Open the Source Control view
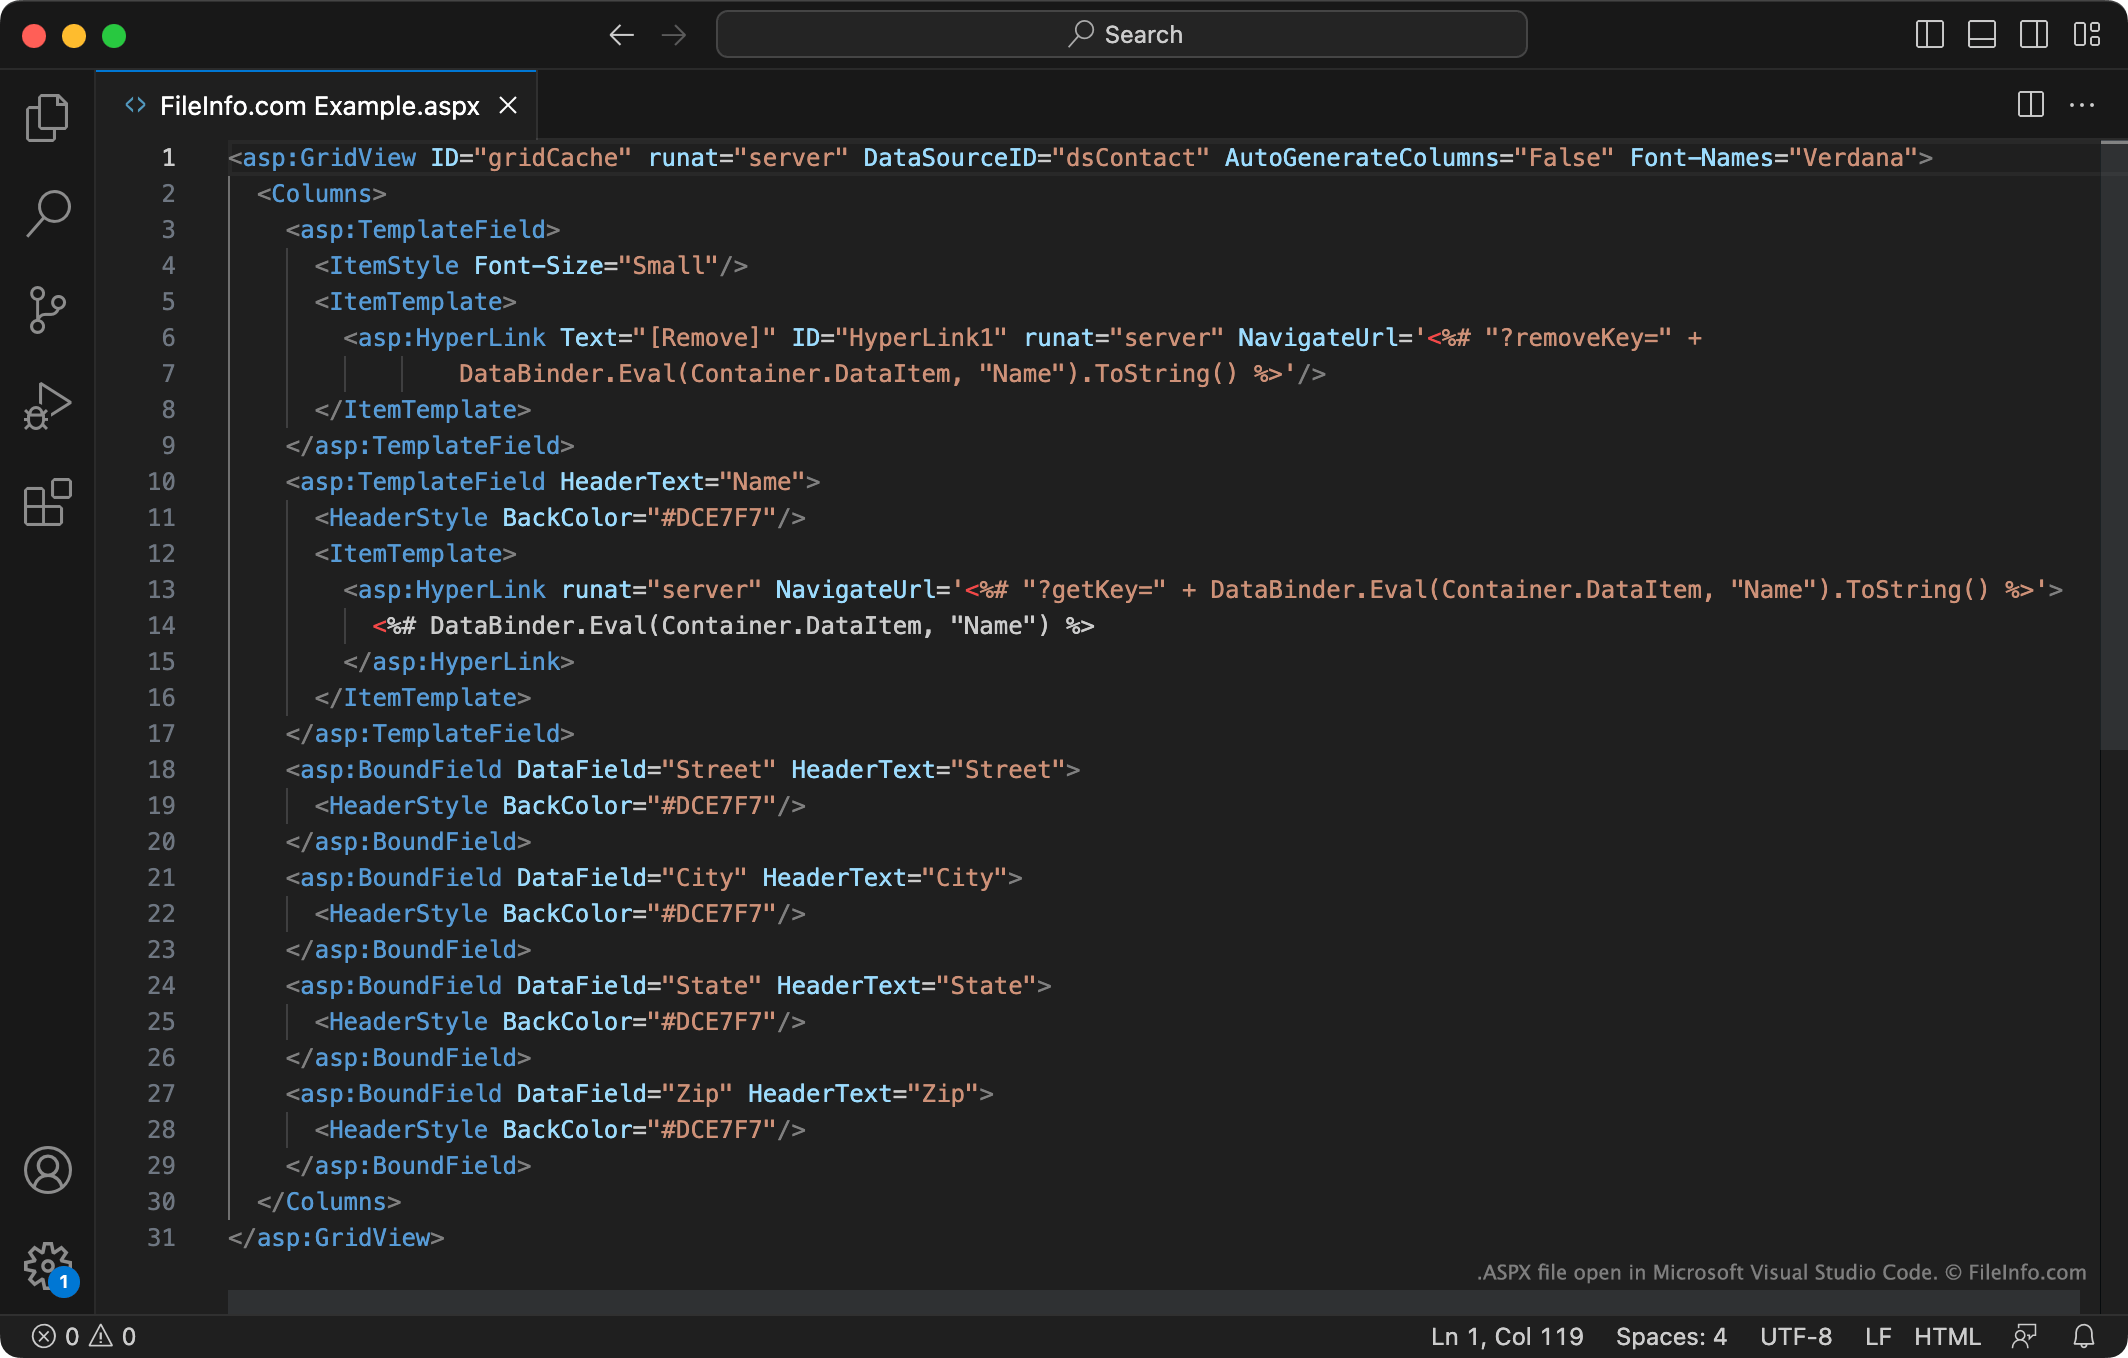This screenshot has width=2128, height=1358. click(x=47, y=309)
